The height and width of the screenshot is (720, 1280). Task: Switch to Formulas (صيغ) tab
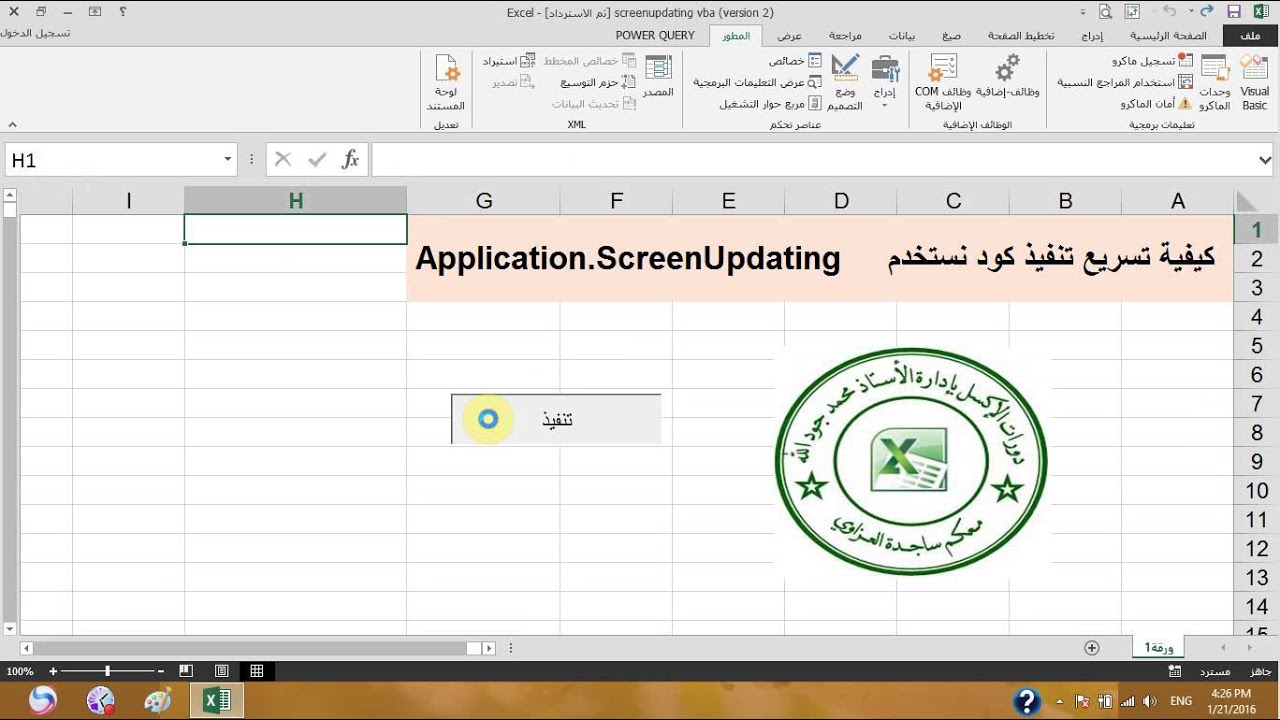coord(951,36)
